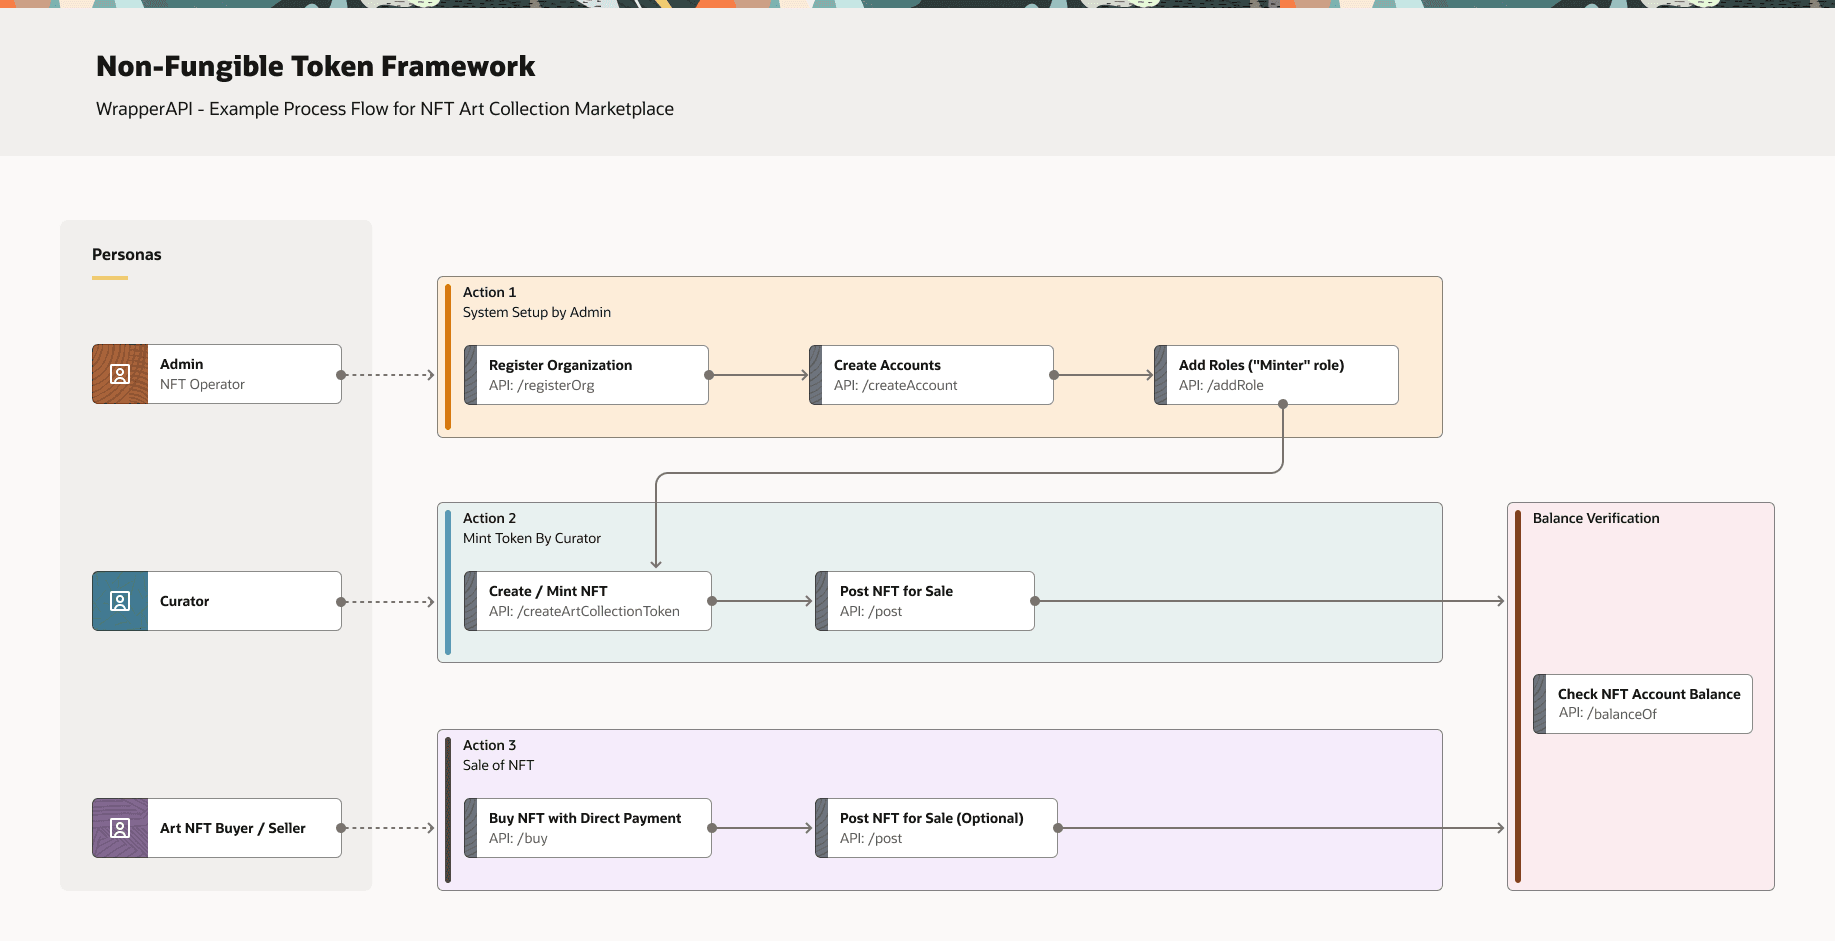The height and width of the screenshot is (941, 1835).
Task: Click the "Action 2" heading text
Action: point(489,518)
